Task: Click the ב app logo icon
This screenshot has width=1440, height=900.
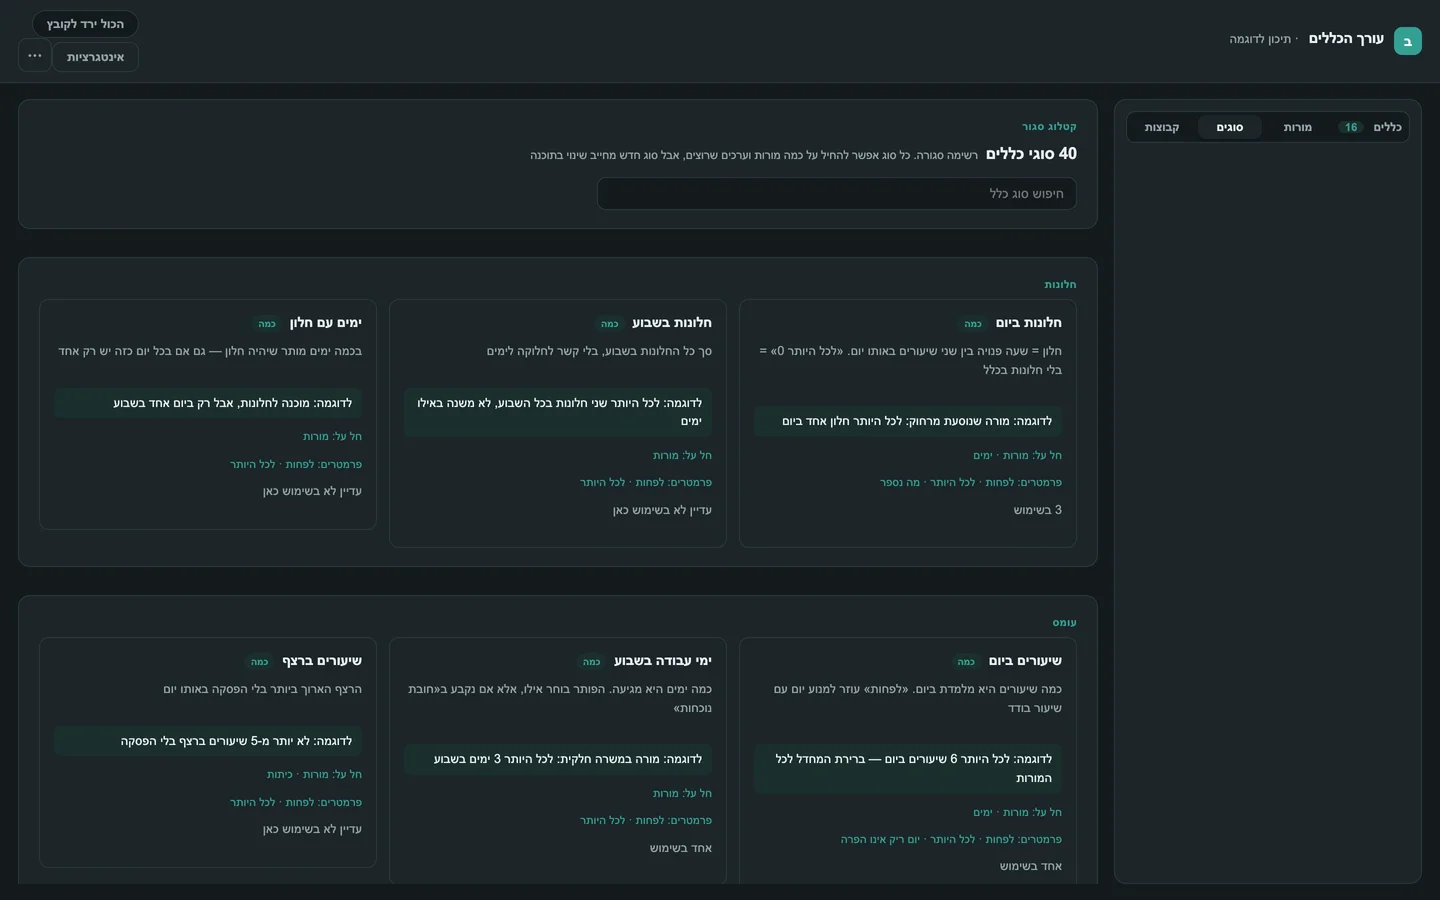Action: point(1407,41)
